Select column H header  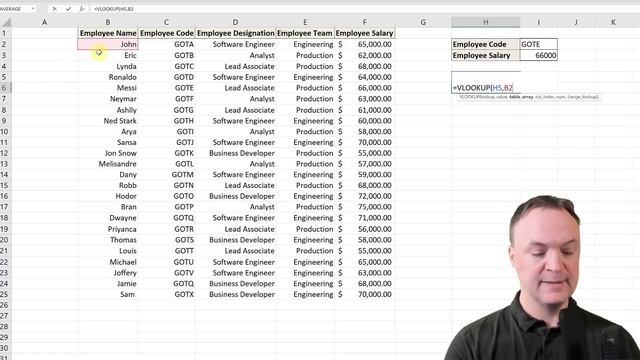point(486,22)
